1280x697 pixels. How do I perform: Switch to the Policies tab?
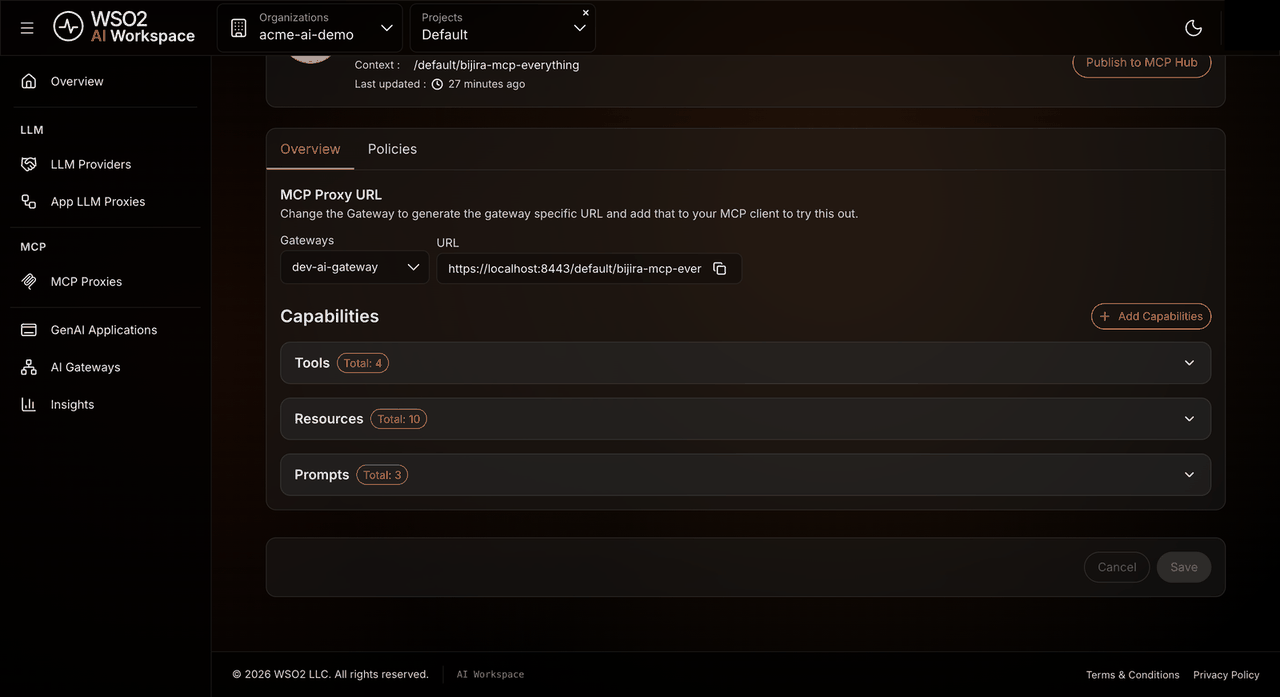point(392,149)
